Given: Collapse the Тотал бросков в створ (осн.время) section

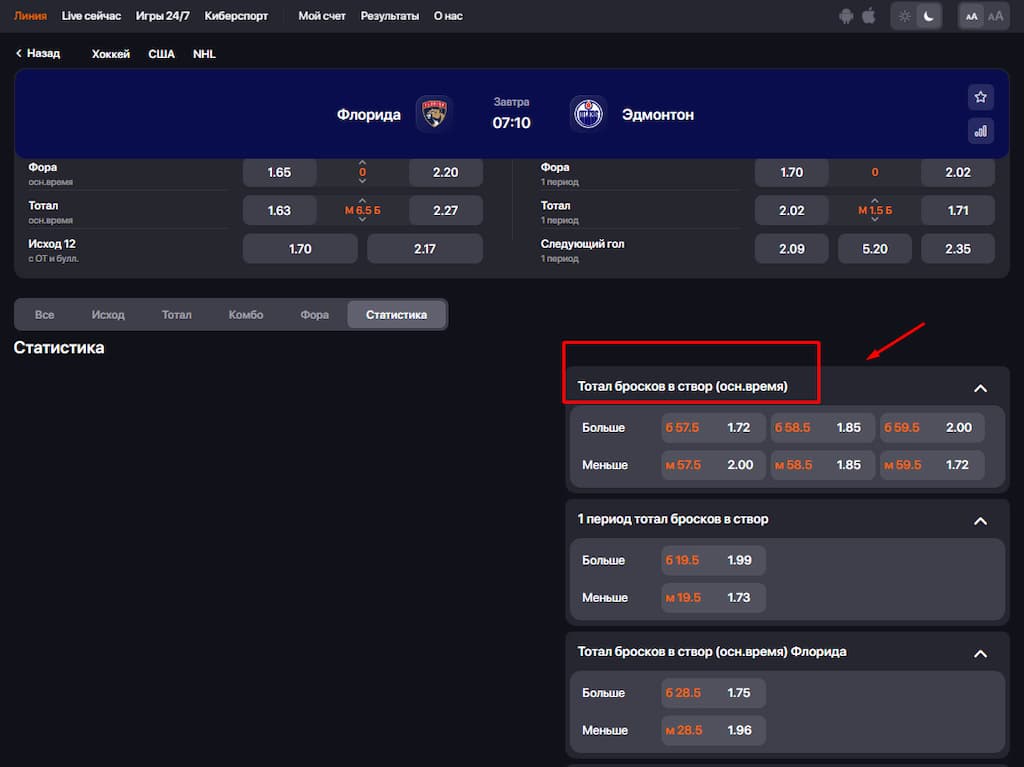Looking at the screenshot, I should [980, 388].
